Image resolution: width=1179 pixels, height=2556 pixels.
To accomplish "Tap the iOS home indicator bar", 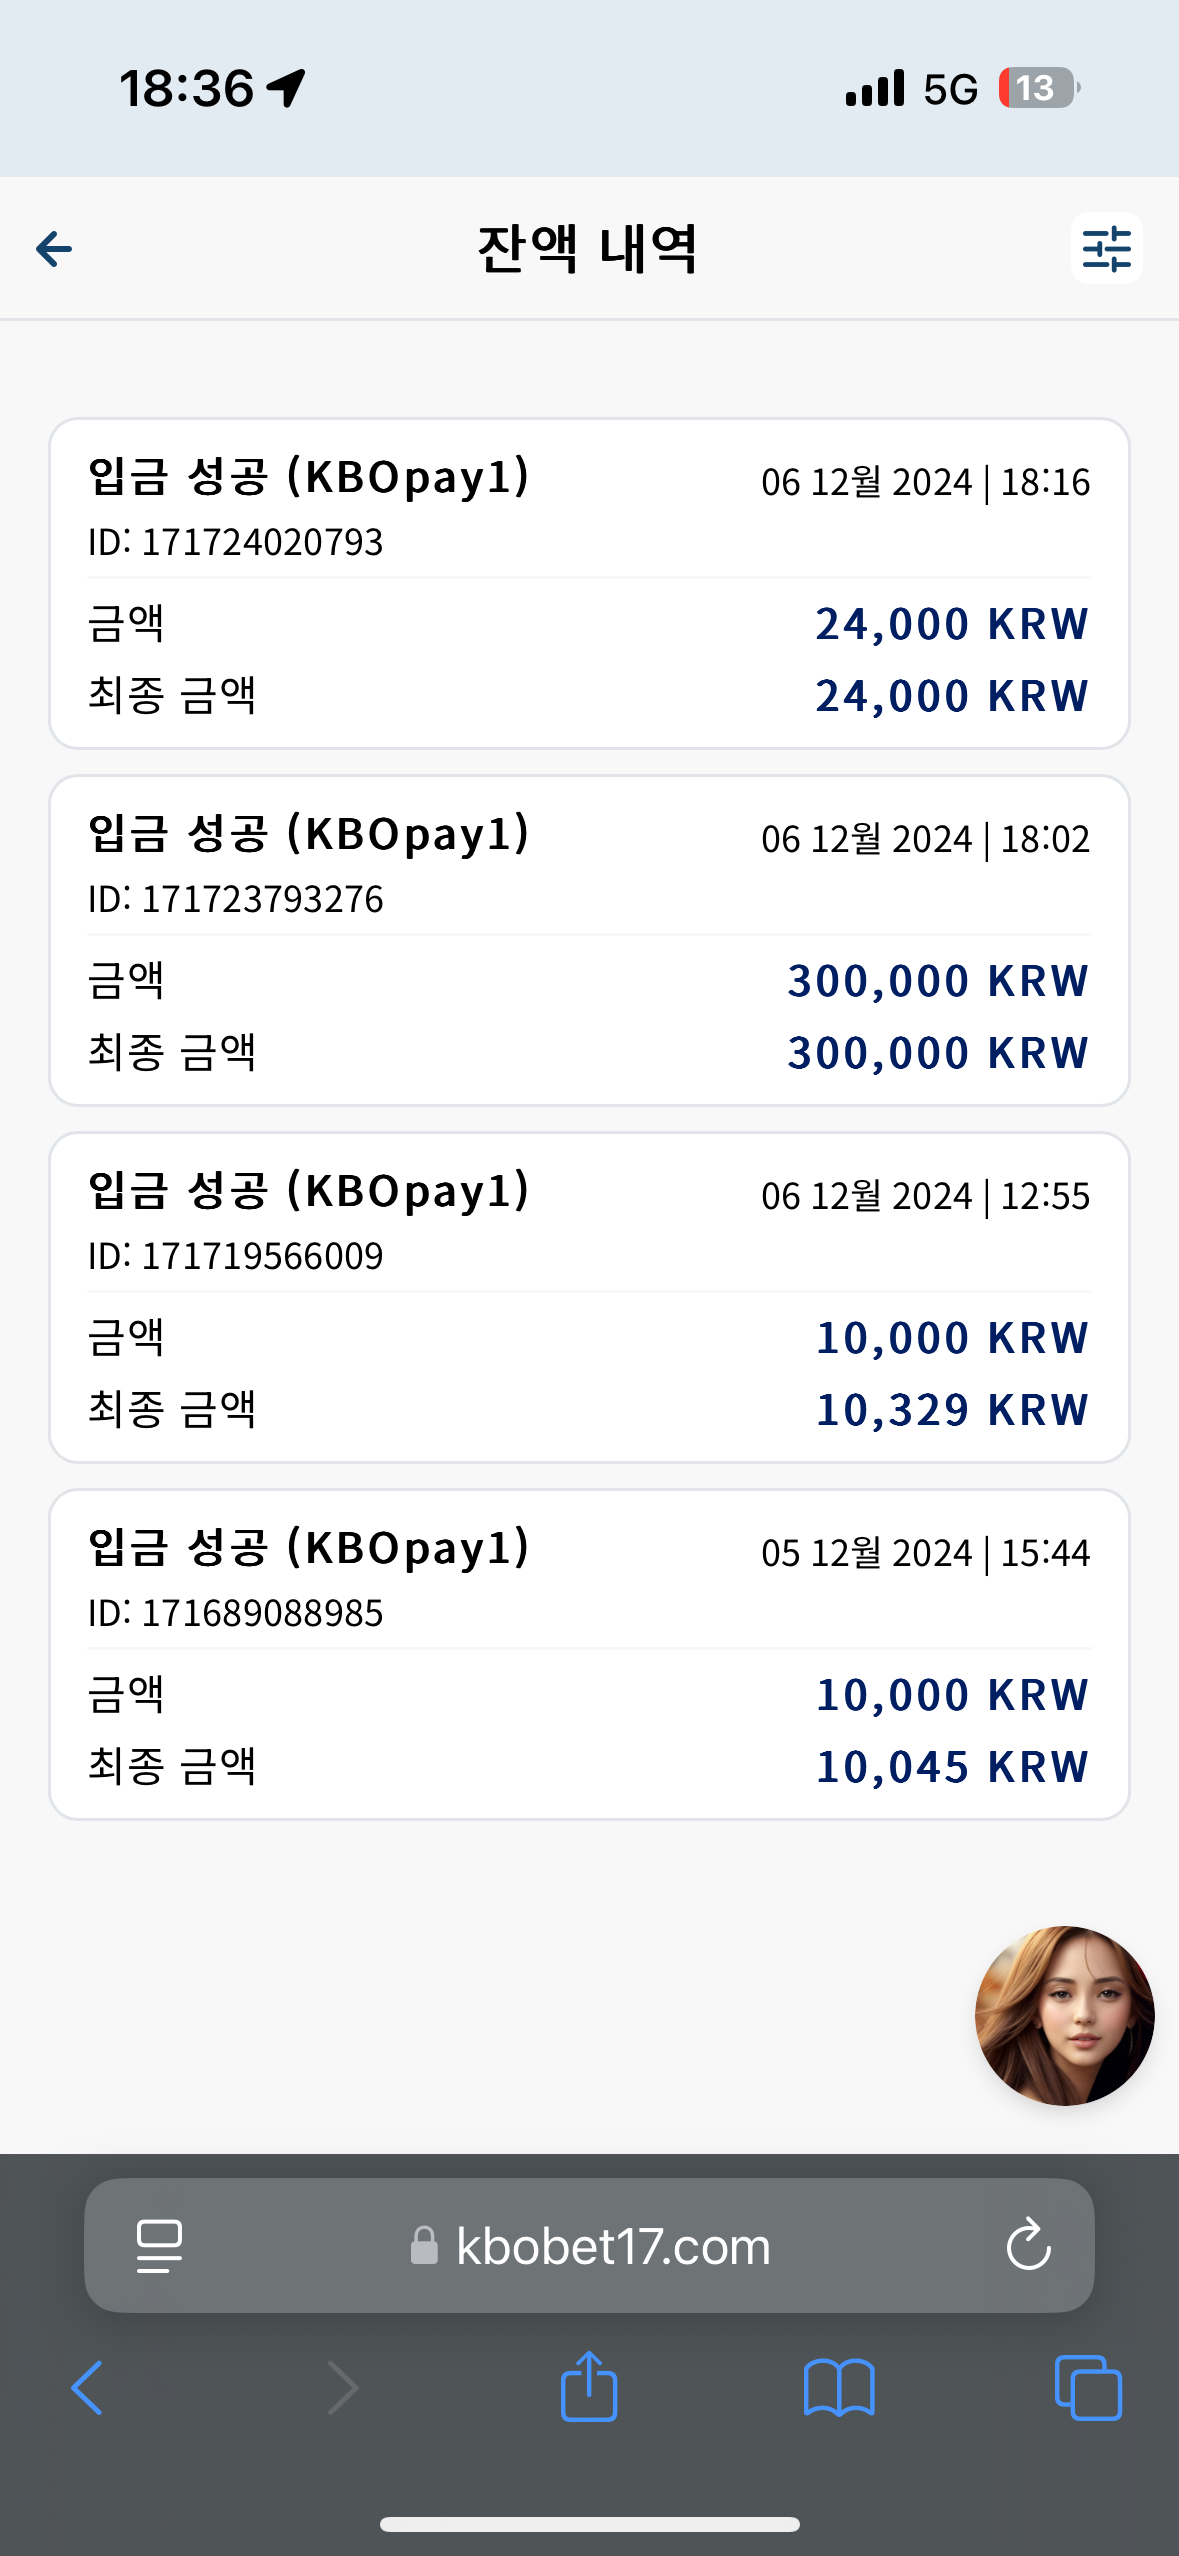I will pos(589,2524).
